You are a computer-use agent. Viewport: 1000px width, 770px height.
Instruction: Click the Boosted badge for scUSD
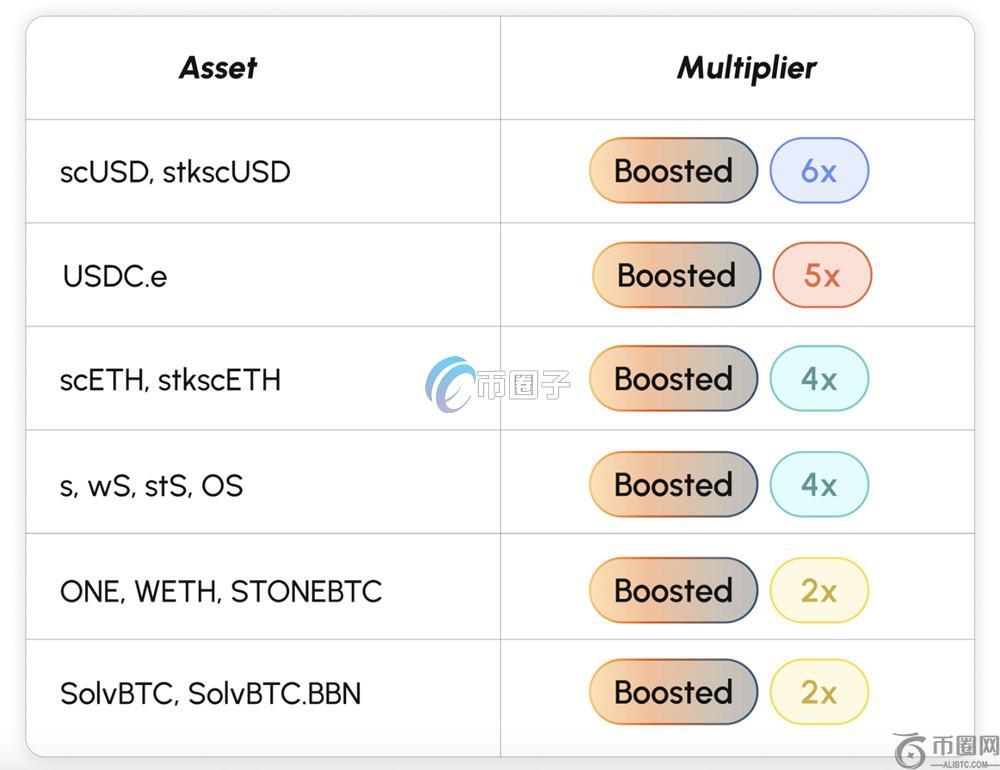[x=673, y=171]
